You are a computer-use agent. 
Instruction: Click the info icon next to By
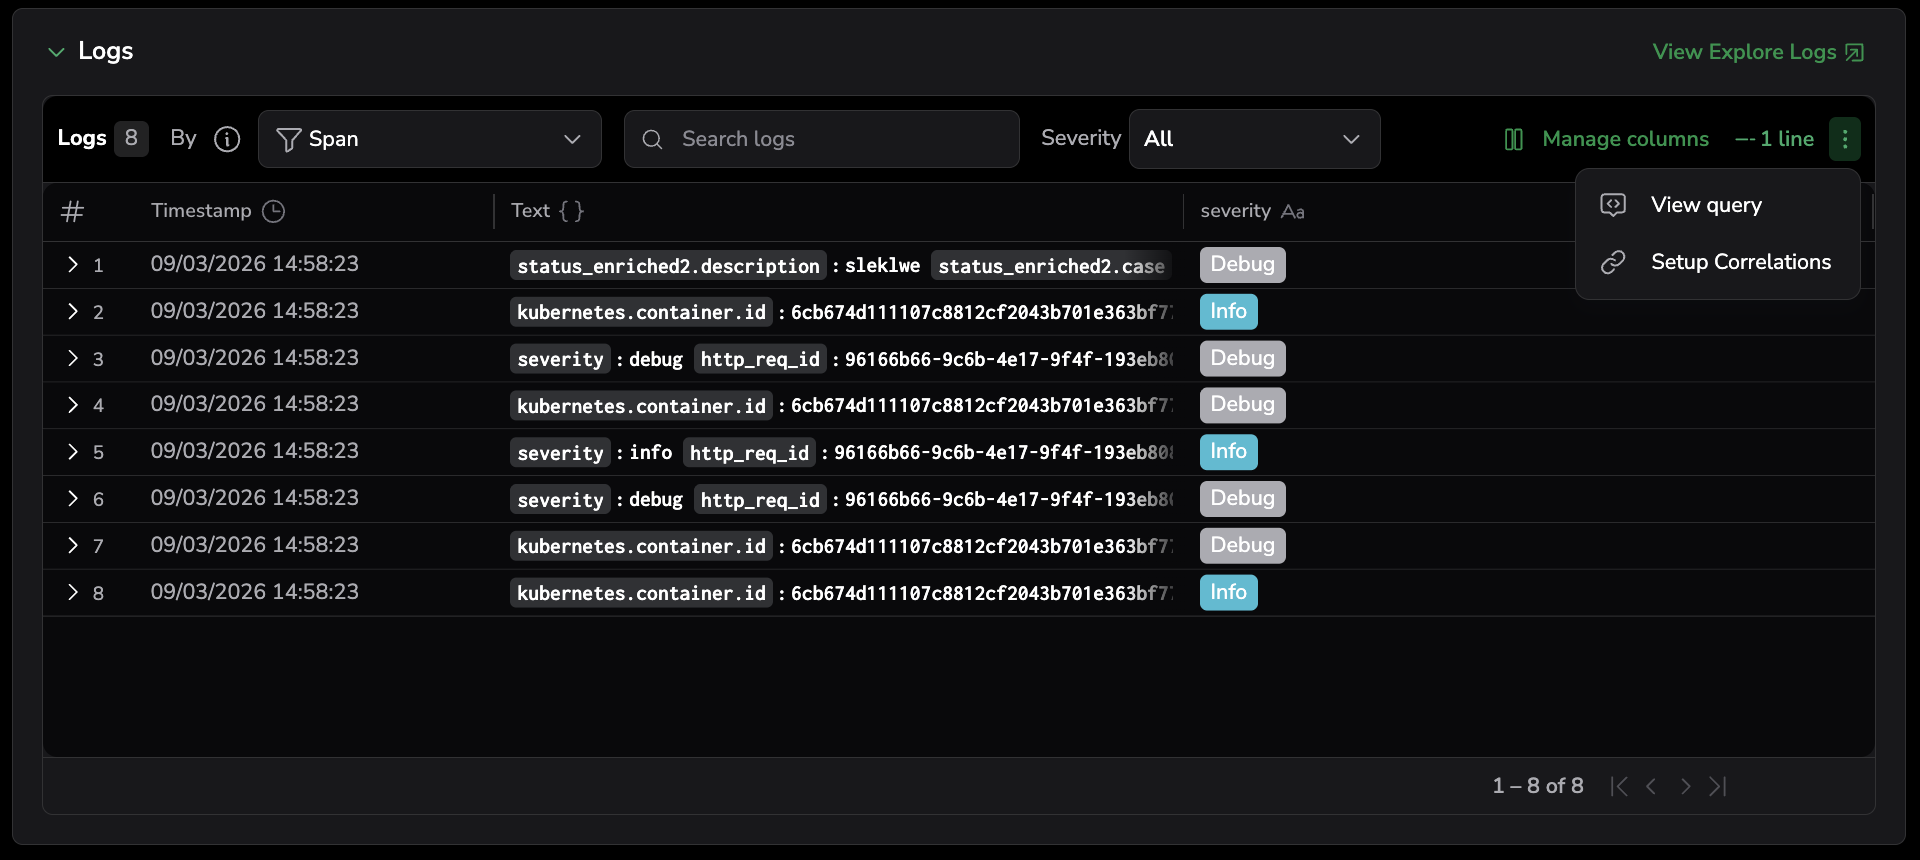(x=227, y=139)
